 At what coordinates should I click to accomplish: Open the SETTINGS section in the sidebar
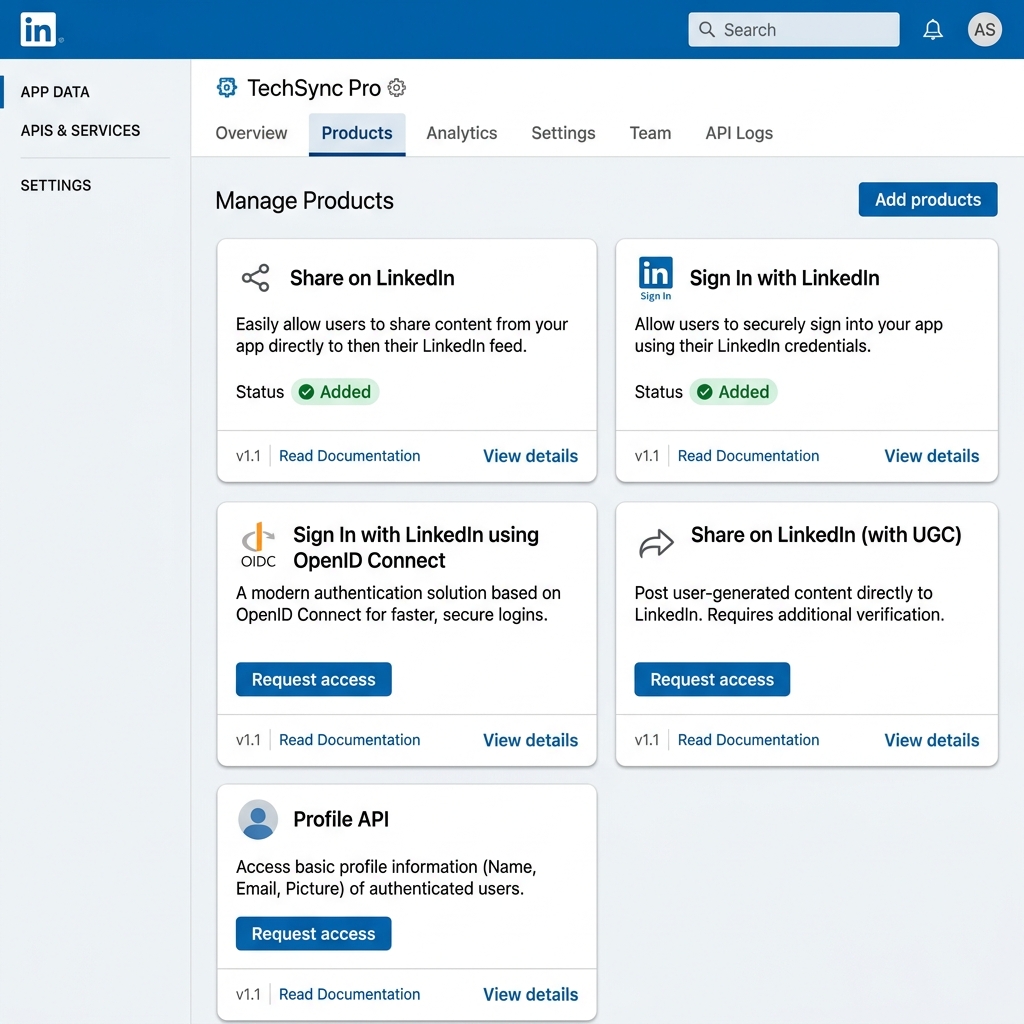tap(56, 185)
